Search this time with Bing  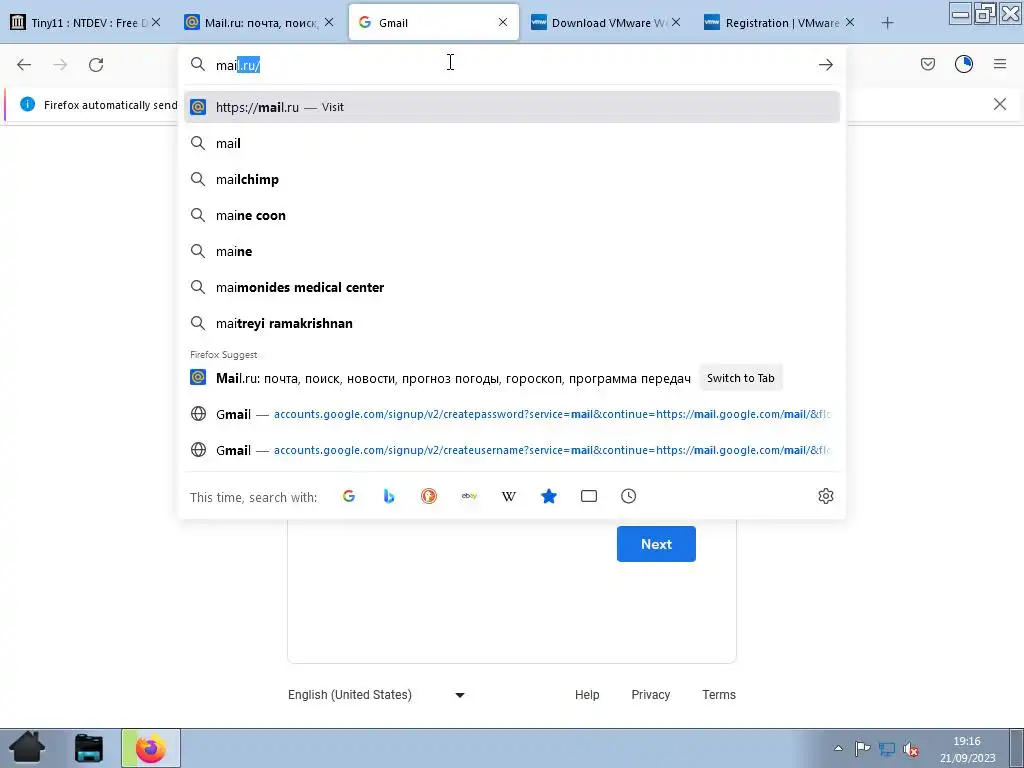click(x=389, y=496)
